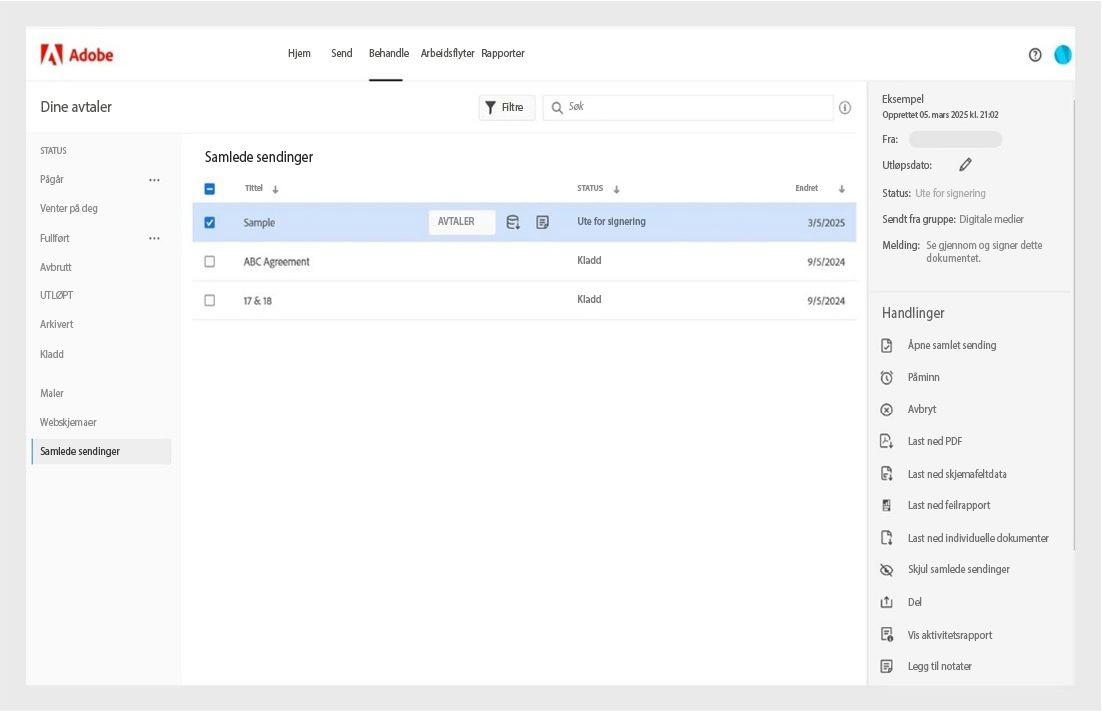Click the AVTALER button on the Sample row
Screen dimensions: 1102x711
click(x=461, y=222)
